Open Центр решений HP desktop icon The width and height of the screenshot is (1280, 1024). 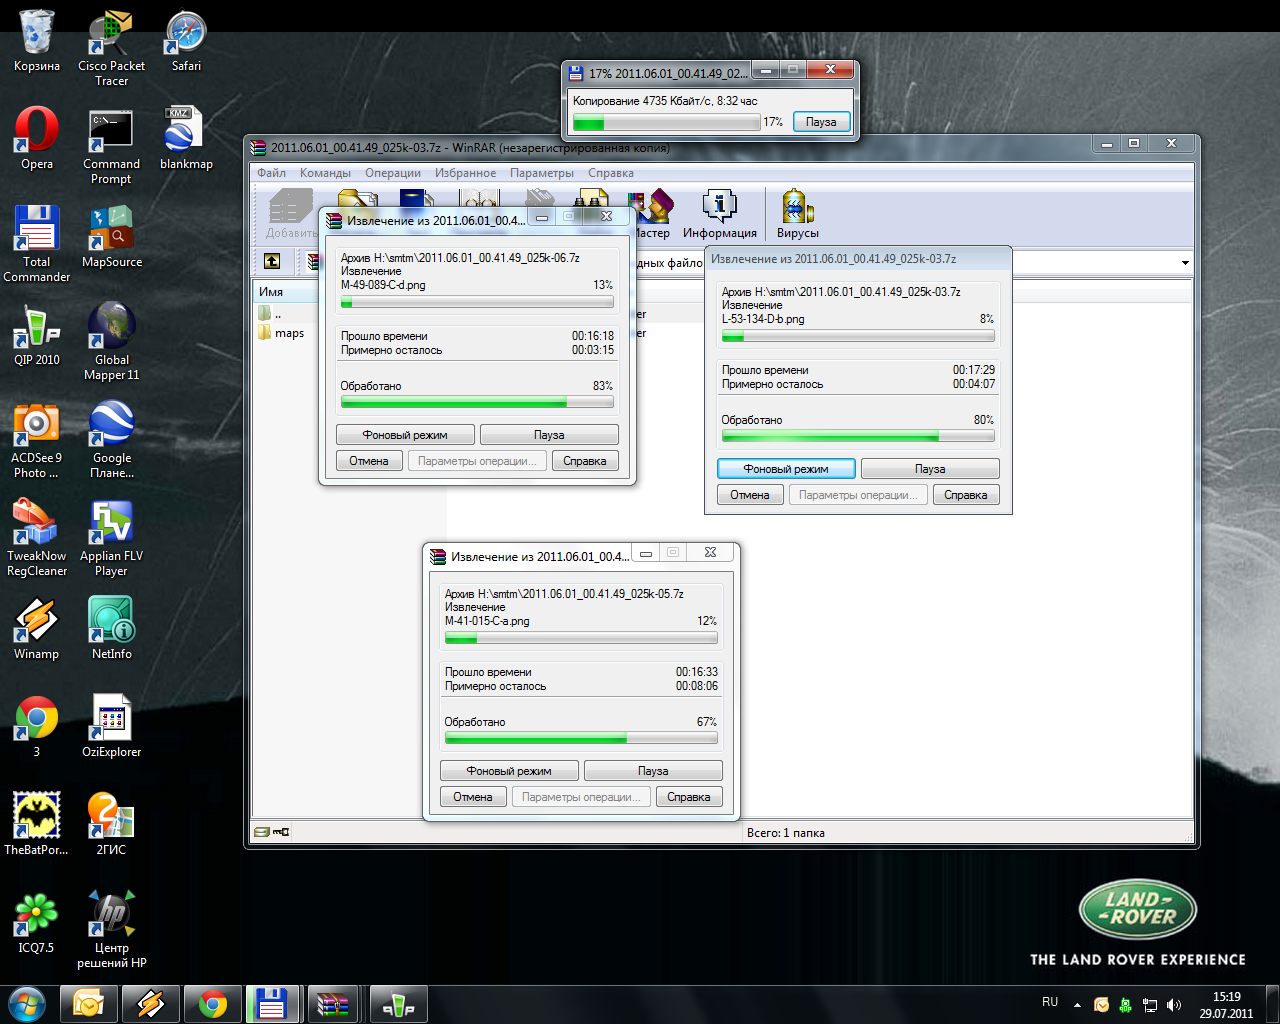(x=111, y=930)
